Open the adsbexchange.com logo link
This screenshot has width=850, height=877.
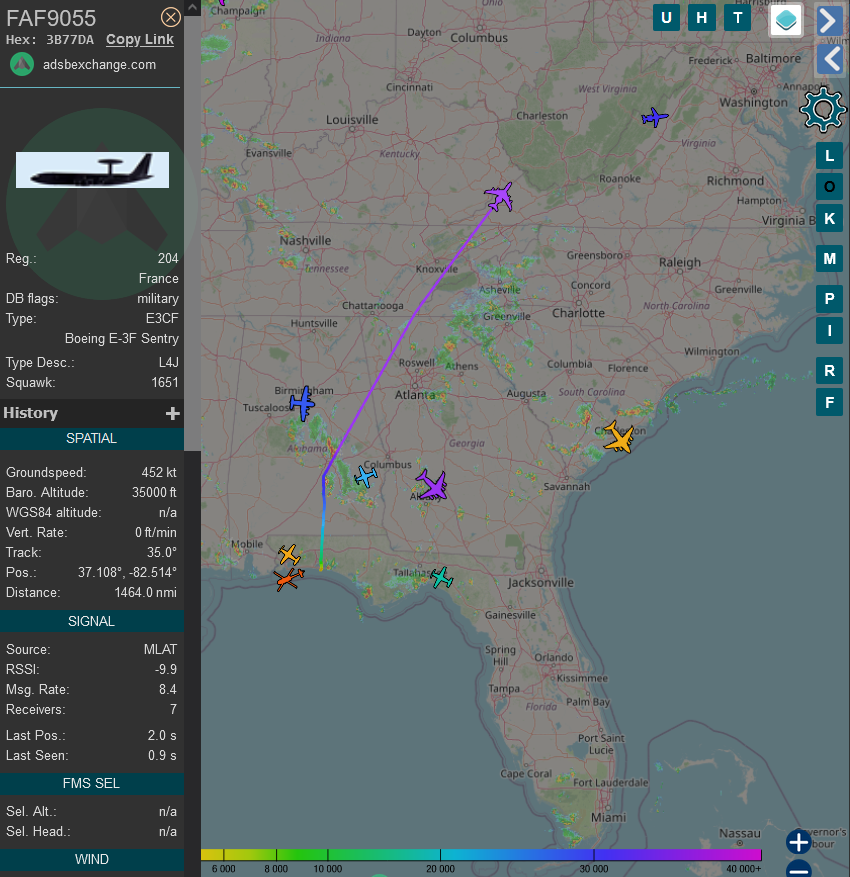(x=22, y=64)
